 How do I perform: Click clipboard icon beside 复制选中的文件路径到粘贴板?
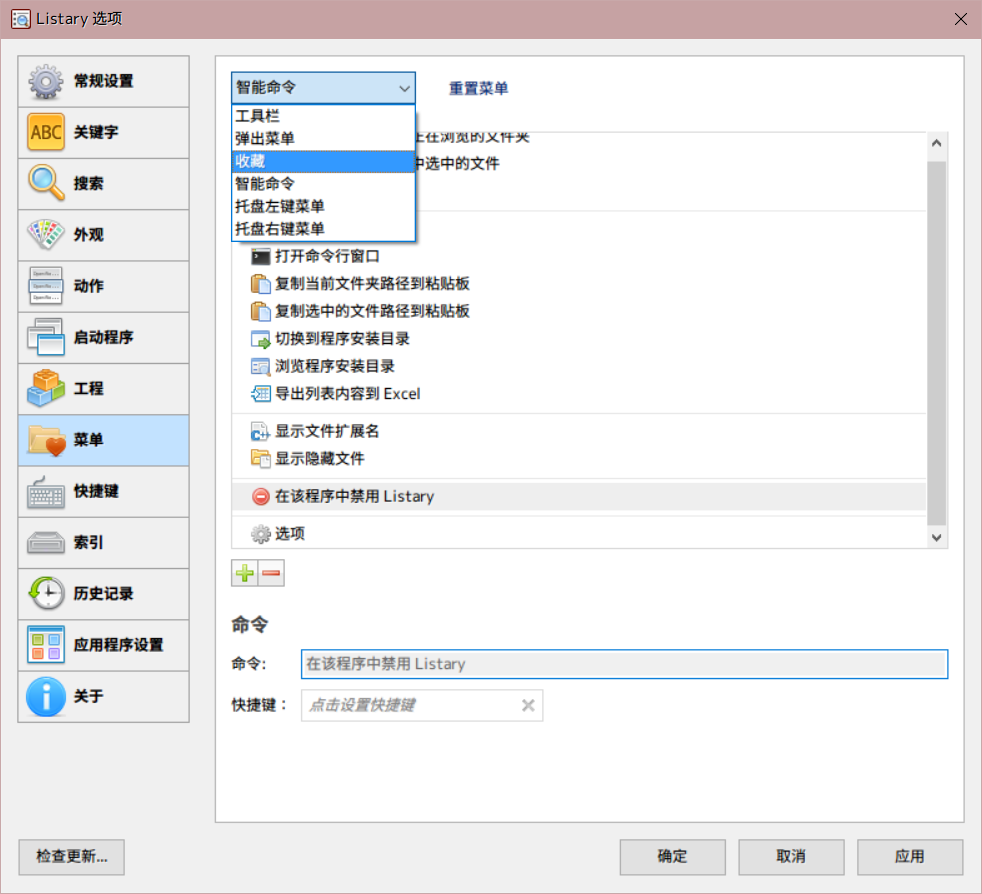pos(261,311)
